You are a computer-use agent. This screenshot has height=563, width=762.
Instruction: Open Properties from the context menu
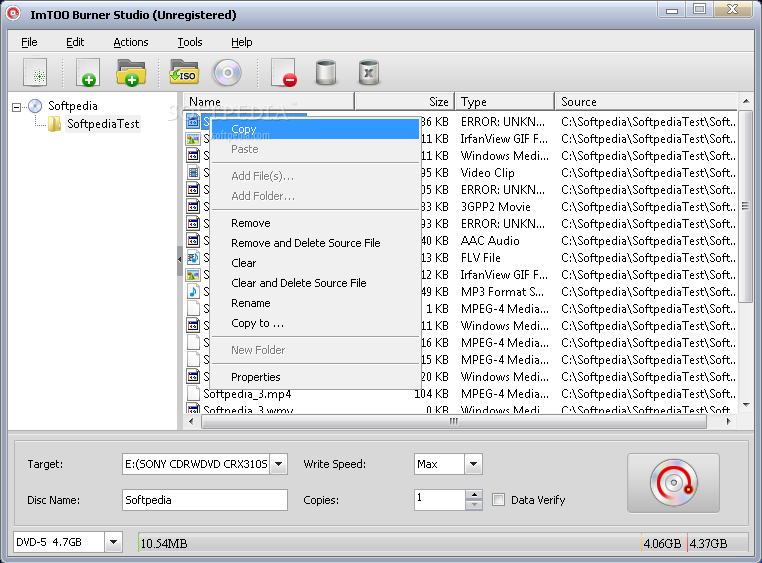pos(315,377)
